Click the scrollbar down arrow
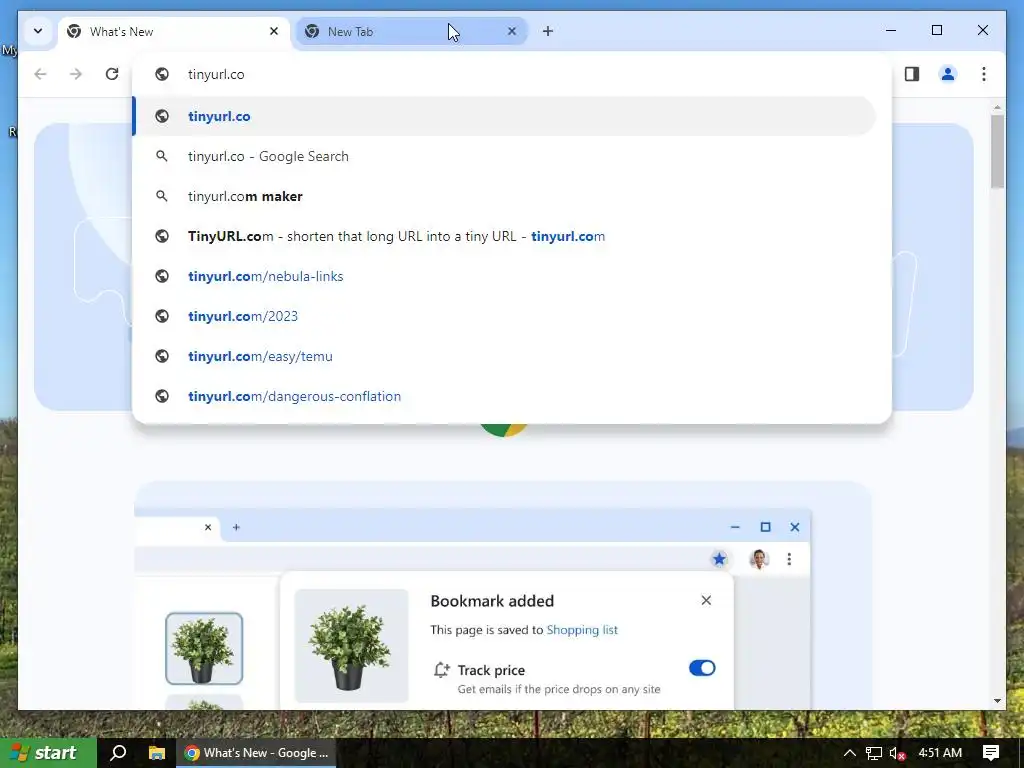The width and height of the screenshot is (1024, 768). [x=997, y=701]
